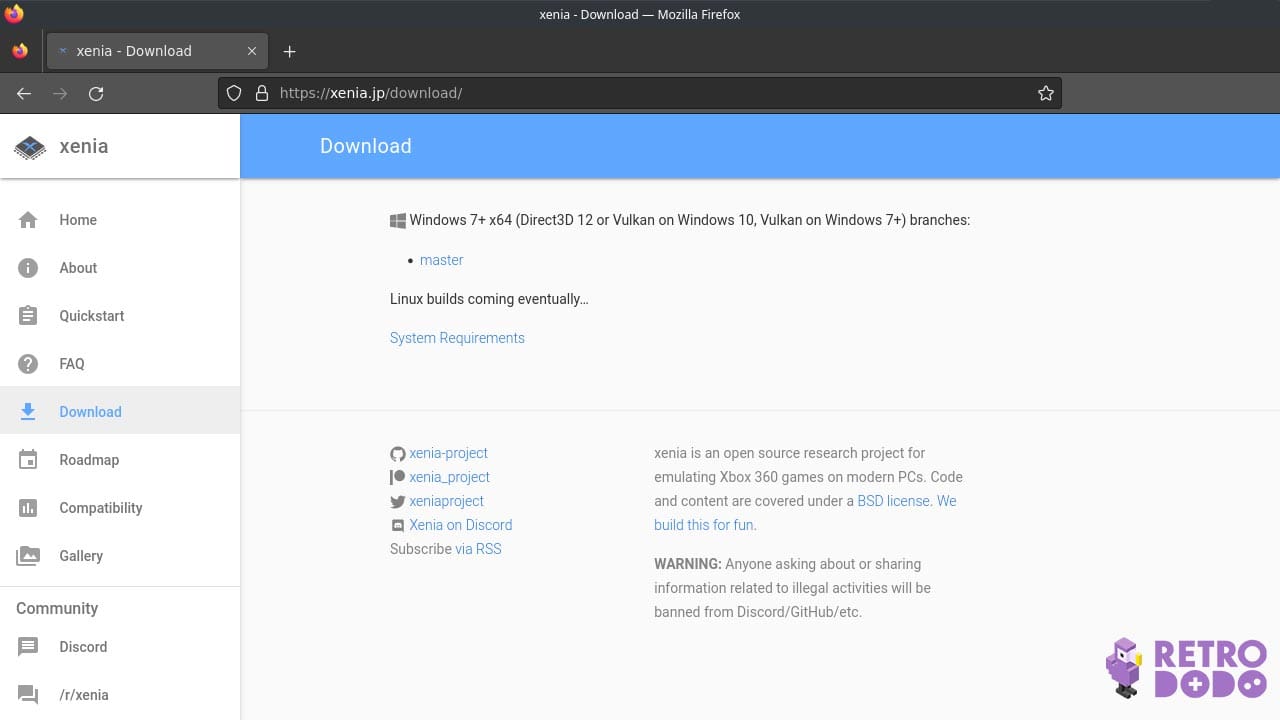Open the Xenia on Discord link
Image resolution: width=1280 pixels, height=720 pixels.
(460, 525)
